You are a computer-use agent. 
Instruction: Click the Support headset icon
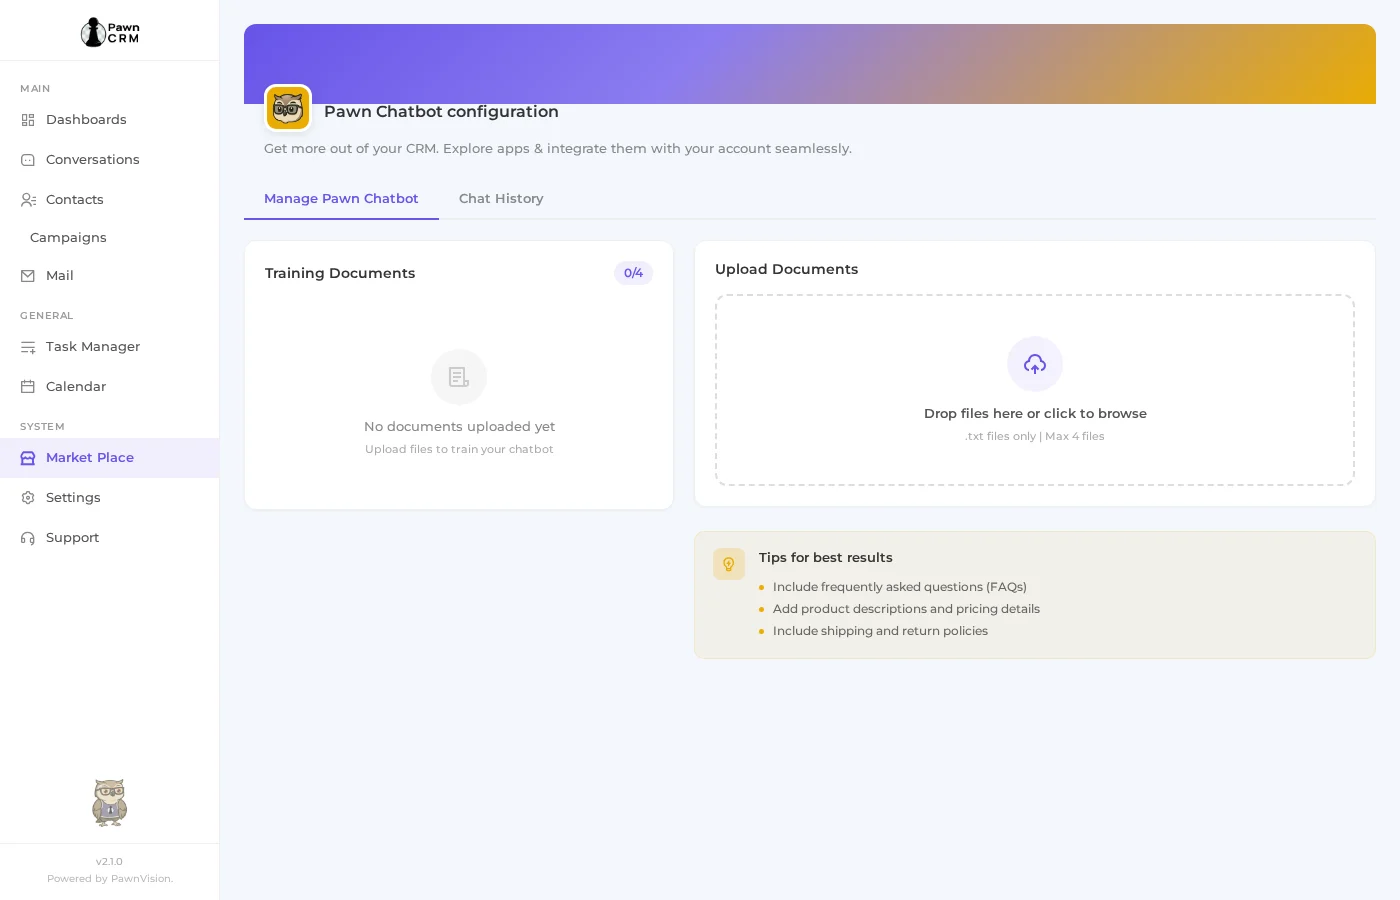tap(29, 537)
